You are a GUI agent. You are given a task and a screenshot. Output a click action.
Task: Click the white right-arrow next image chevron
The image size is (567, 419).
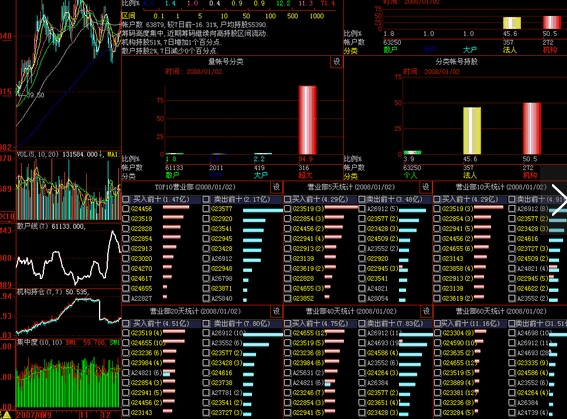pyautogui.click(x=558, y=201)
